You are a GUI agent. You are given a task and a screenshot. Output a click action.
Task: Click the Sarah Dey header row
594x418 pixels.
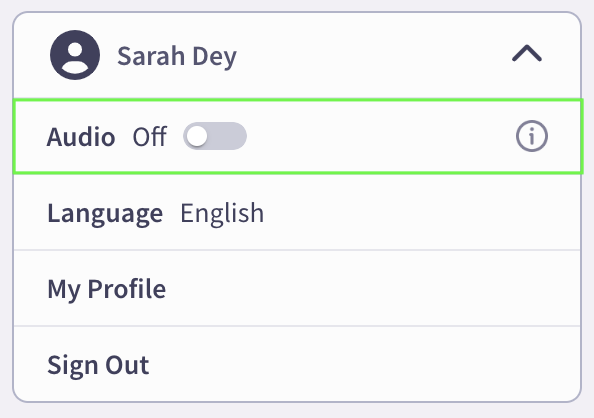(297, 55)
